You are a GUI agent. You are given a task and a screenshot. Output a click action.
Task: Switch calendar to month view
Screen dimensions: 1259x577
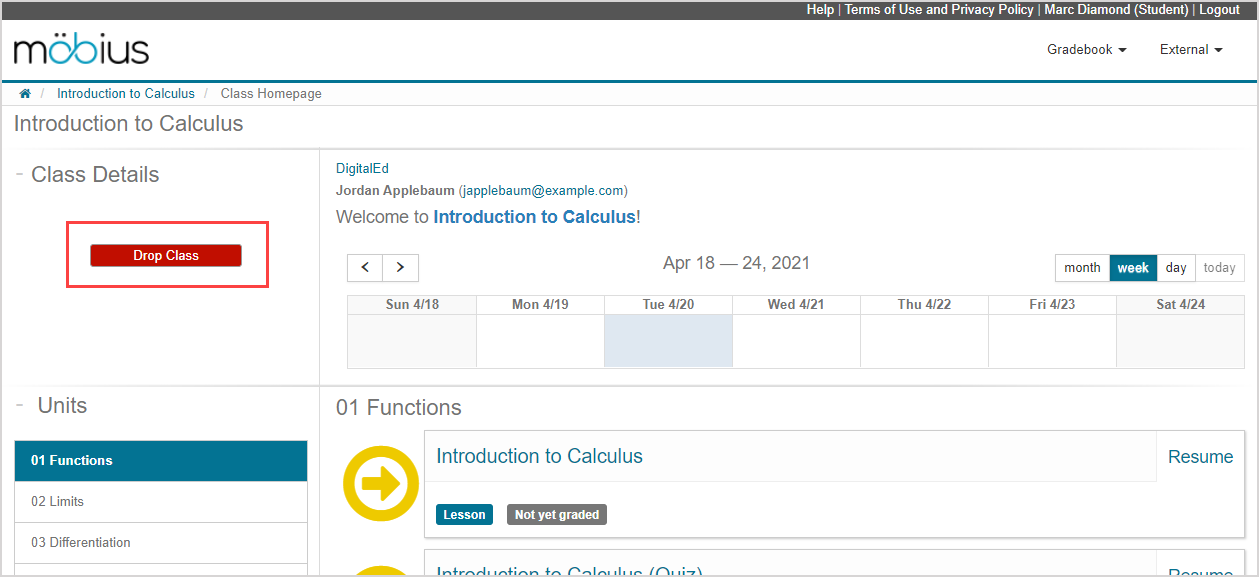(1082, 268)
